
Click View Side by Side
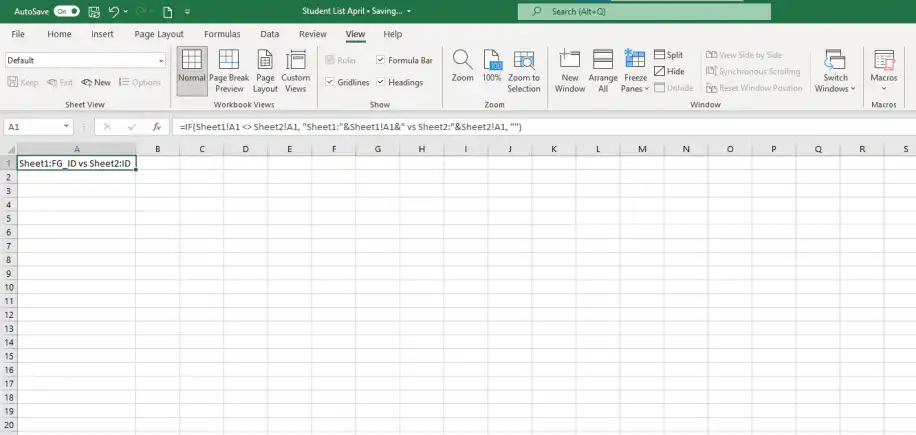[x=744, y=55]
